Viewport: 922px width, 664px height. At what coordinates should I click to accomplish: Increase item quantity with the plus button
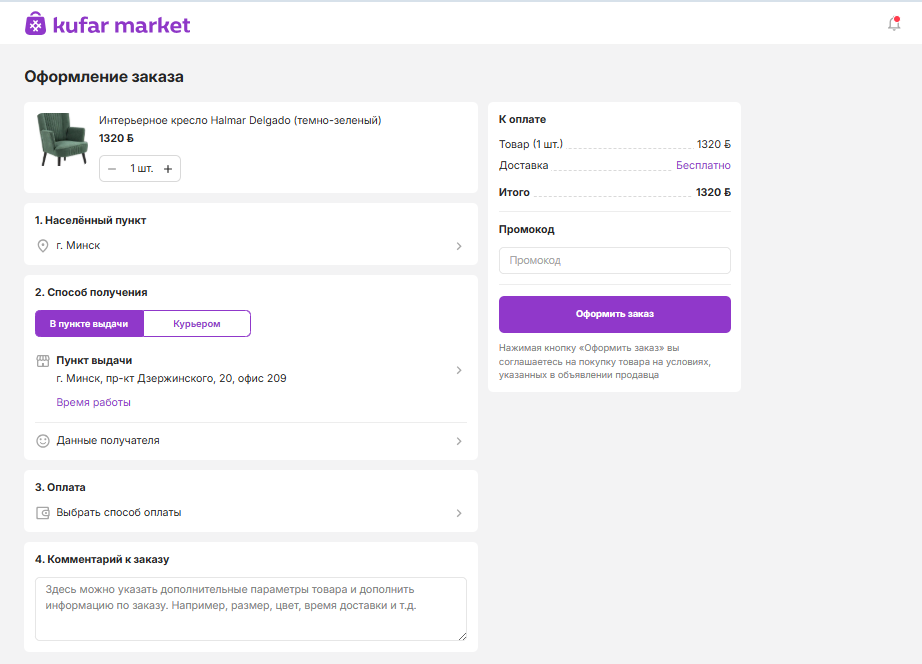(x=168, y=169)
